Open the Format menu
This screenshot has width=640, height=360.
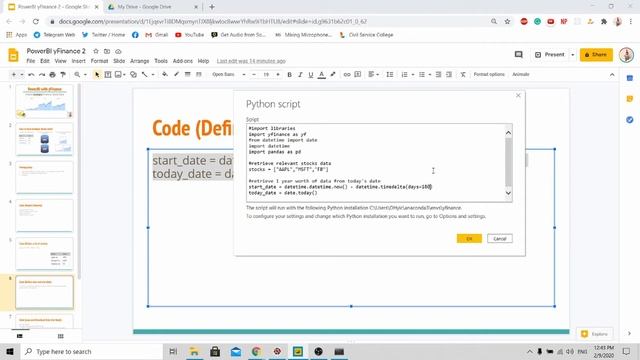pos(99,61)
